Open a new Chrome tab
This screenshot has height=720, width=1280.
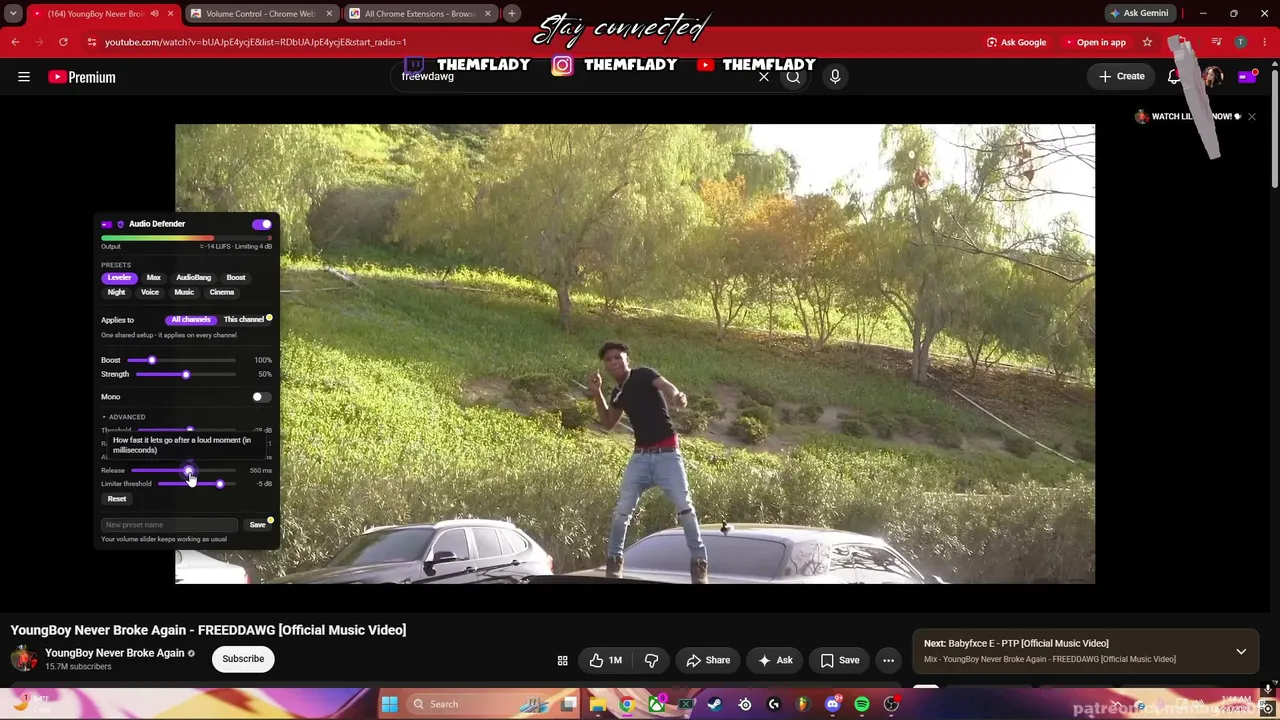[x=511, y=13]
